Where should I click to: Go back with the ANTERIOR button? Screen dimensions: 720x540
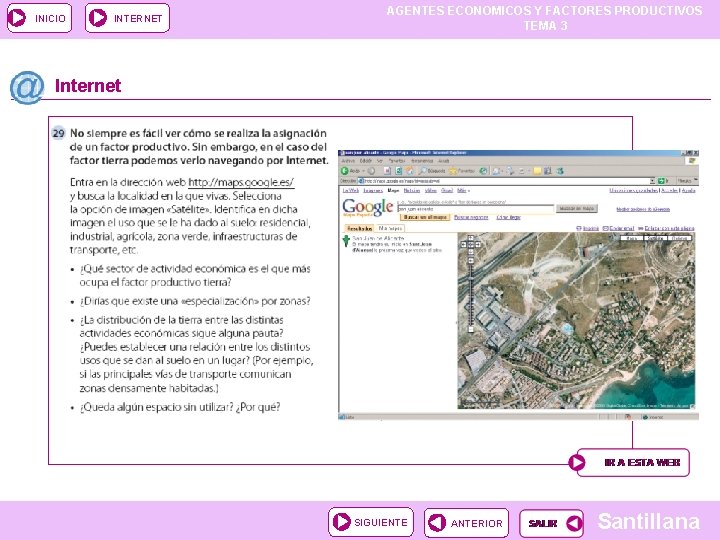(466, 523)
